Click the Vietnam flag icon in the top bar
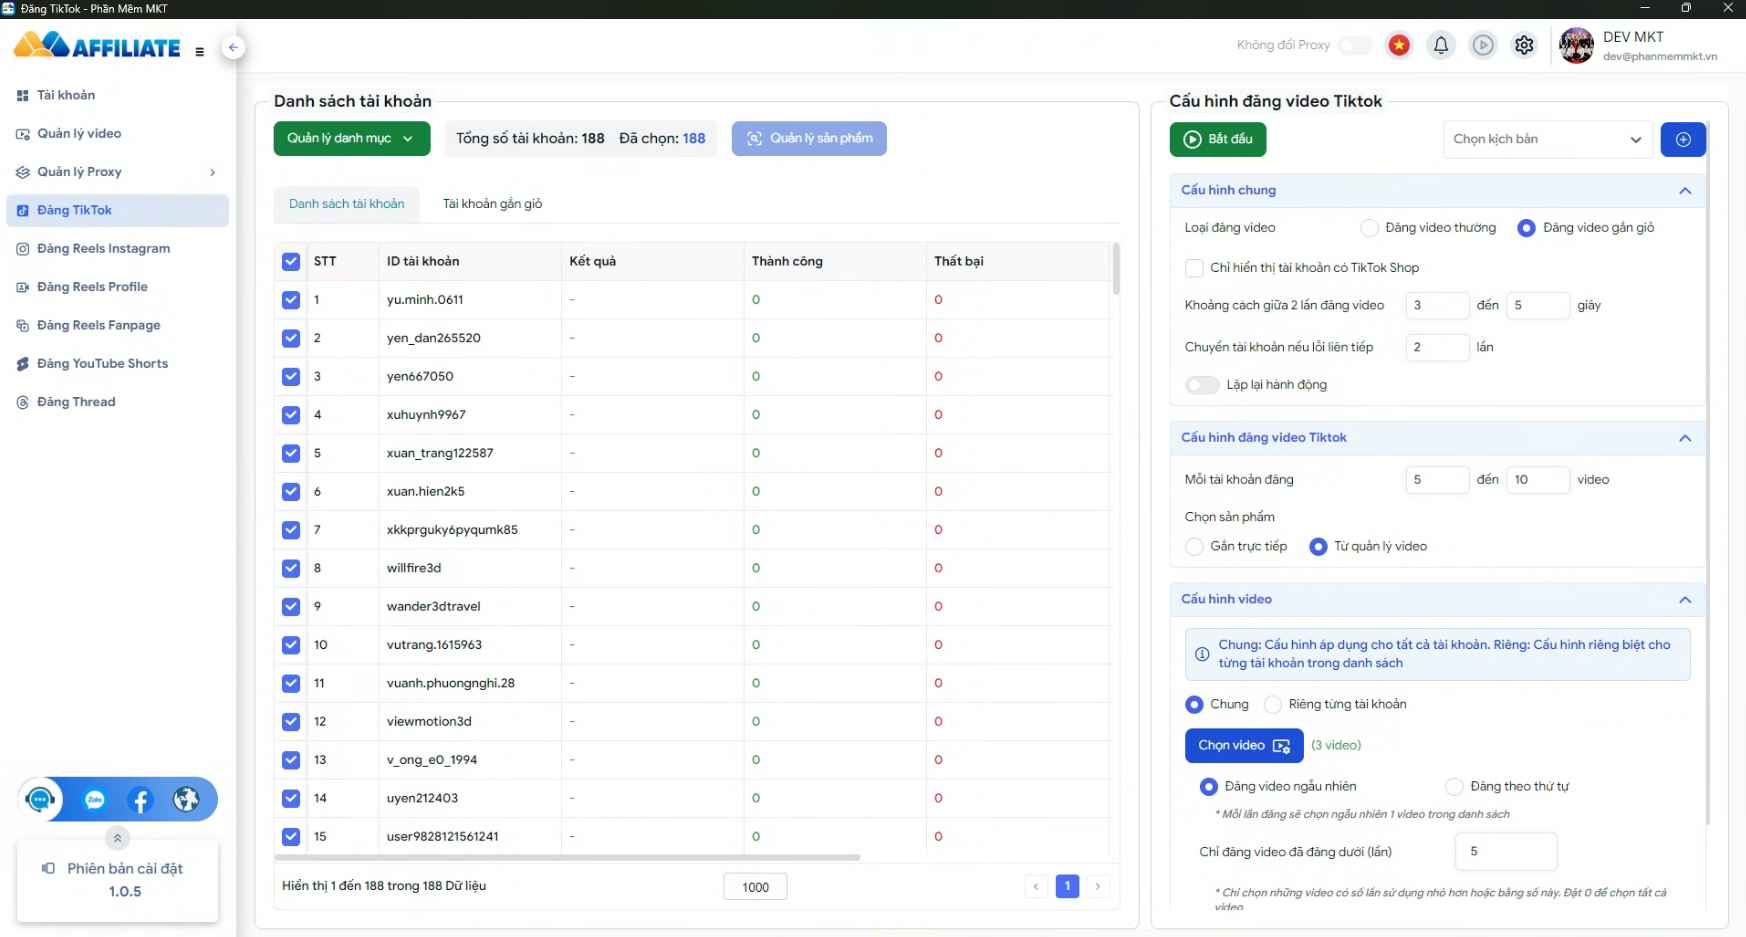 pos(1398,45)
